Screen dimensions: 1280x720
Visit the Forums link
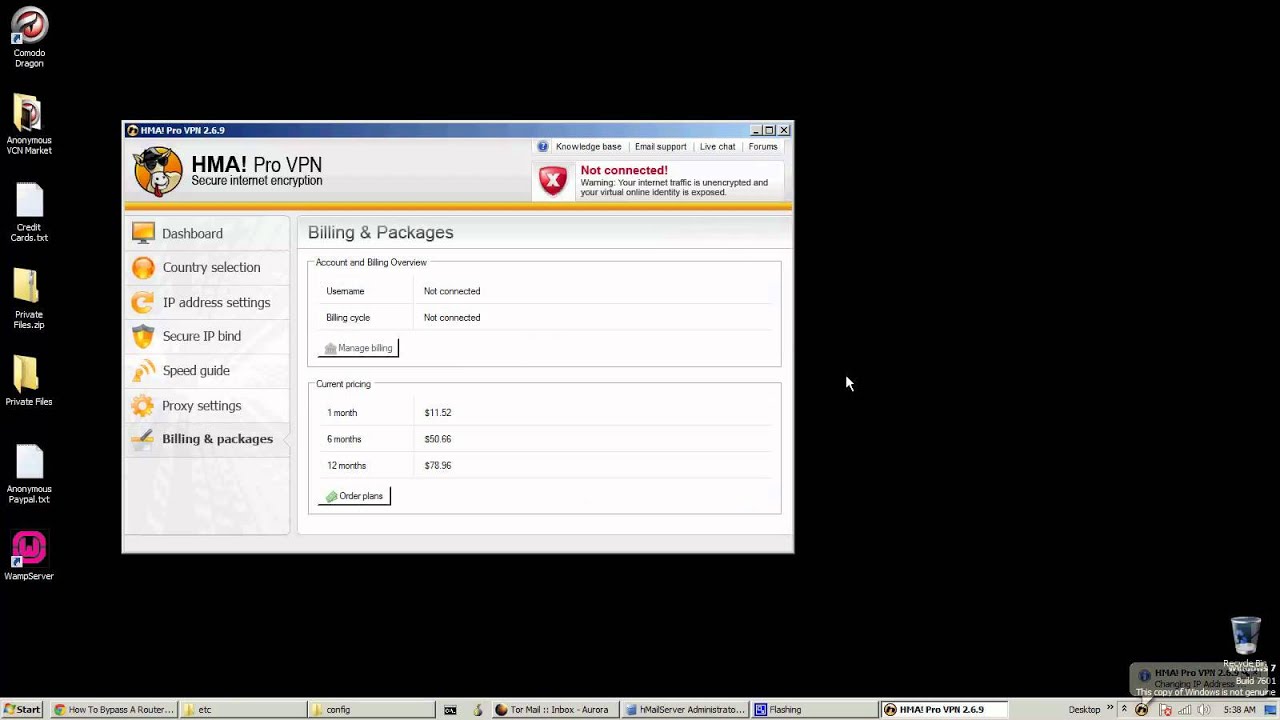coord(762,147)
